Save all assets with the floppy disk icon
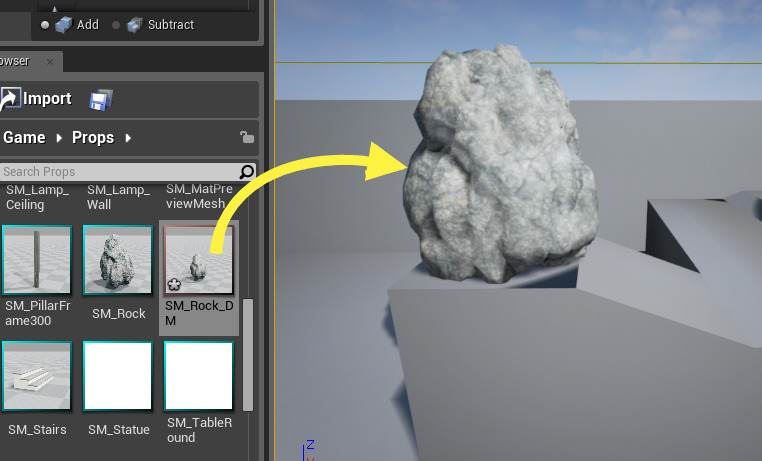This screenshot has height=461, width=762. (x=101, y=100)
